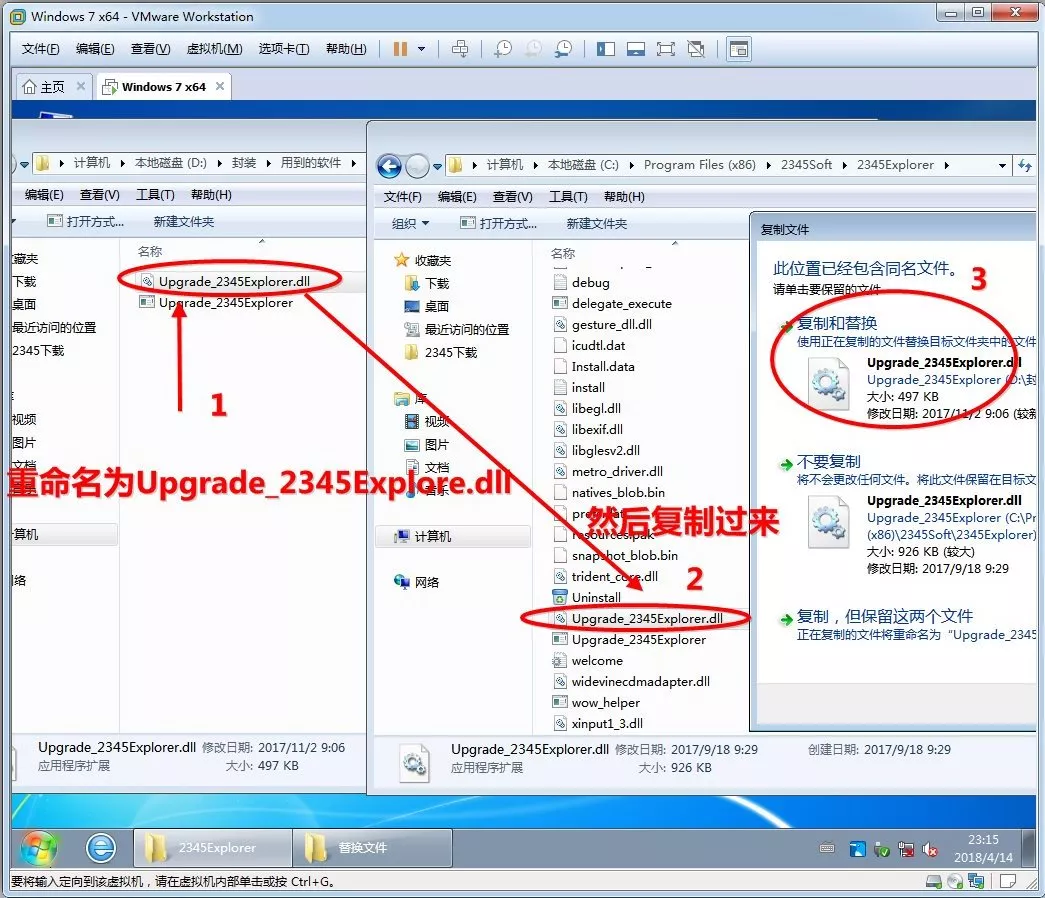Image resolution: width=1045 pixels, height=898 pixels.
Task: Open the Windows 7 Start button
Action: click(x=39, y=848)
